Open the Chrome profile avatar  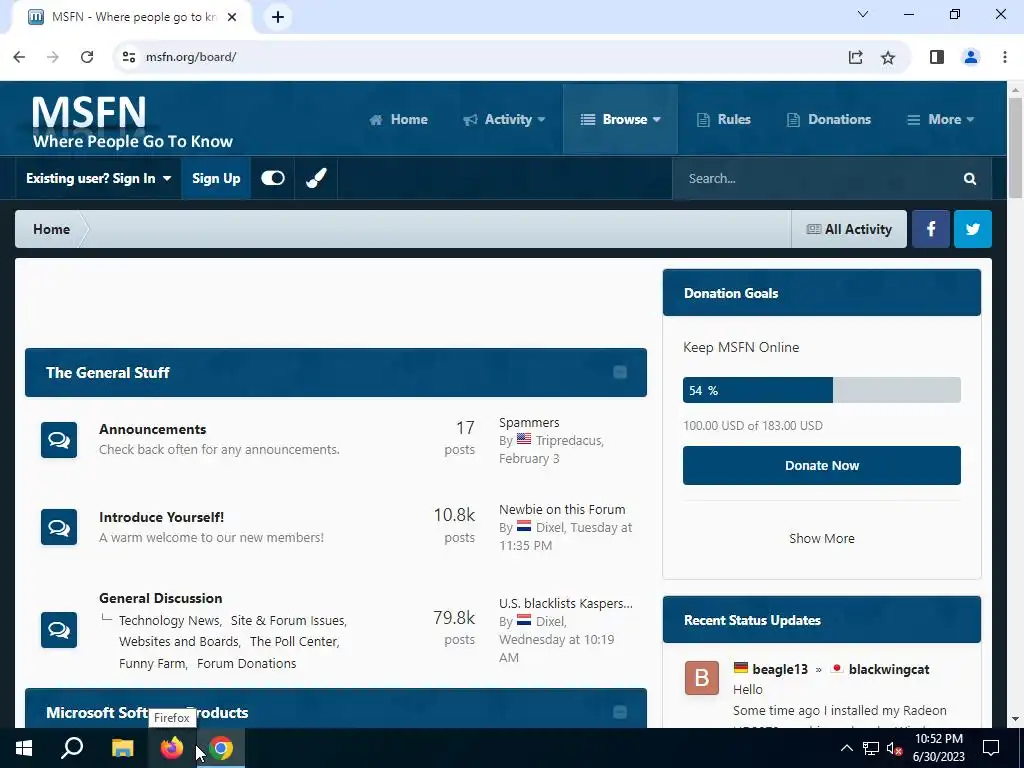tap(971, 57)
